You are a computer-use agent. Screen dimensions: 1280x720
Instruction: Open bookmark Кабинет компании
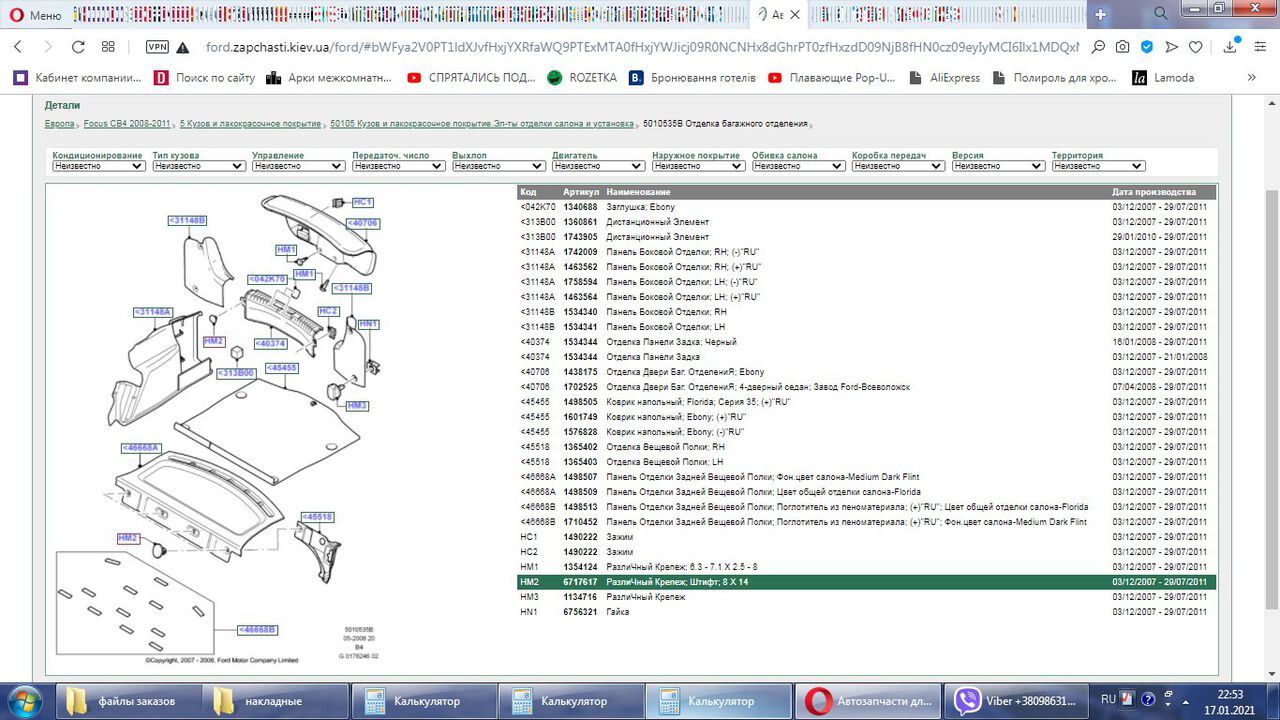77,77
